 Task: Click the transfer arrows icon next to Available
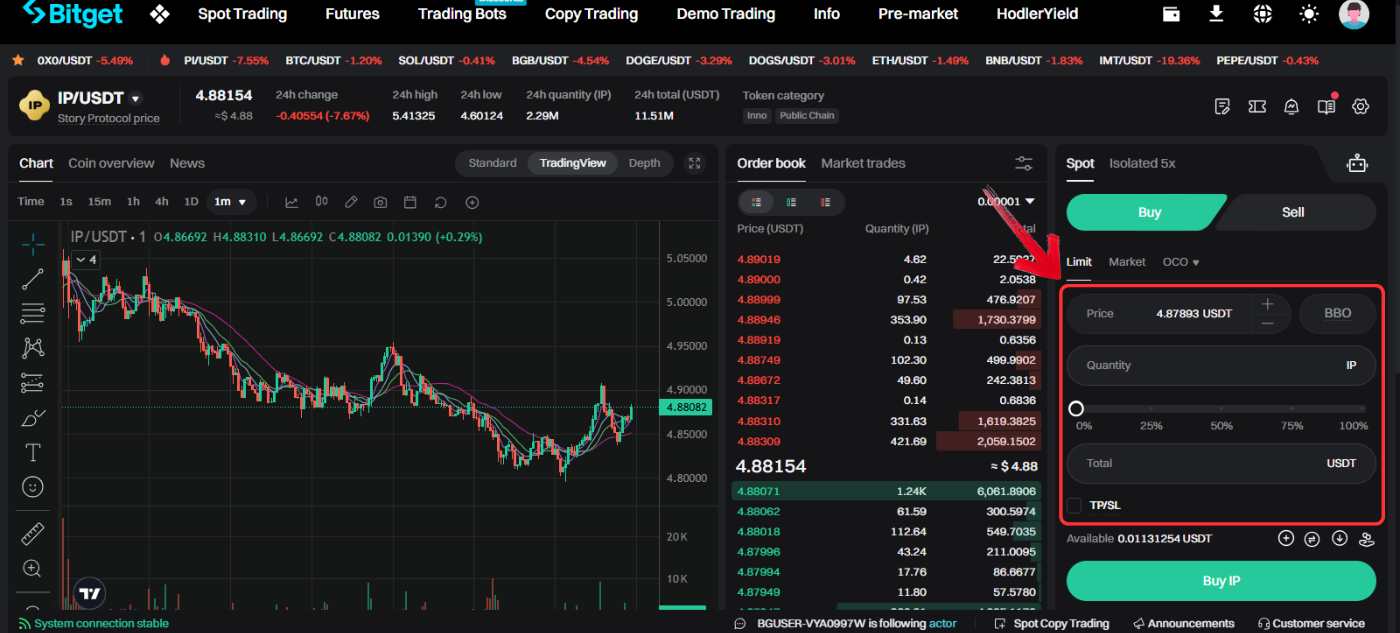point(1313,538)
